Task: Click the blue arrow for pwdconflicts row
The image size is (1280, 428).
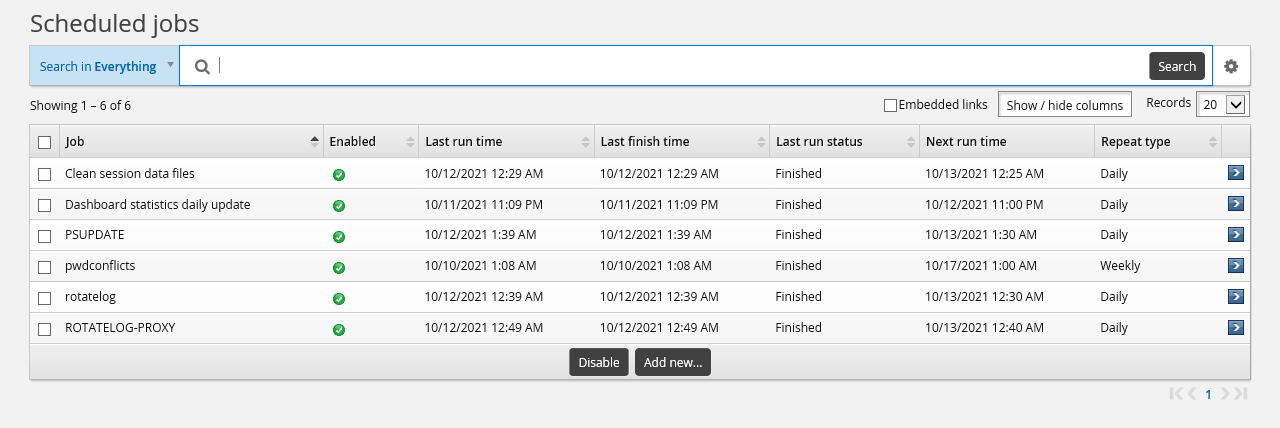Action: point(1236,266)
